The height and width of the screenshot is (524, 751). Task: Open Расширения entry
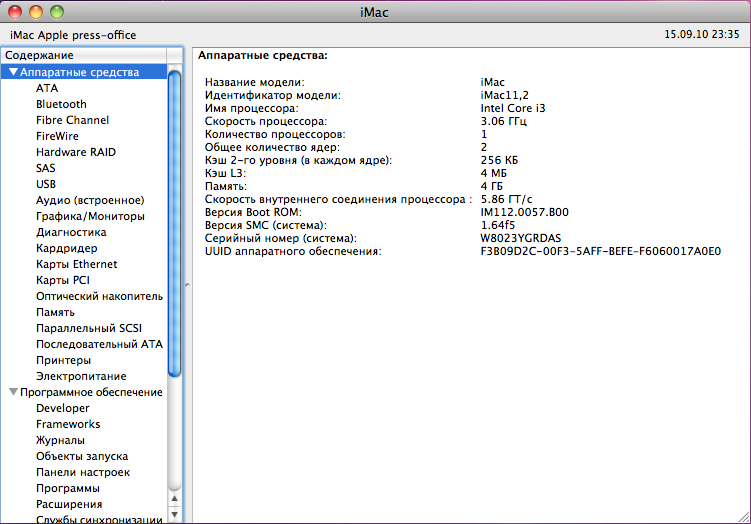coord(69,504)
